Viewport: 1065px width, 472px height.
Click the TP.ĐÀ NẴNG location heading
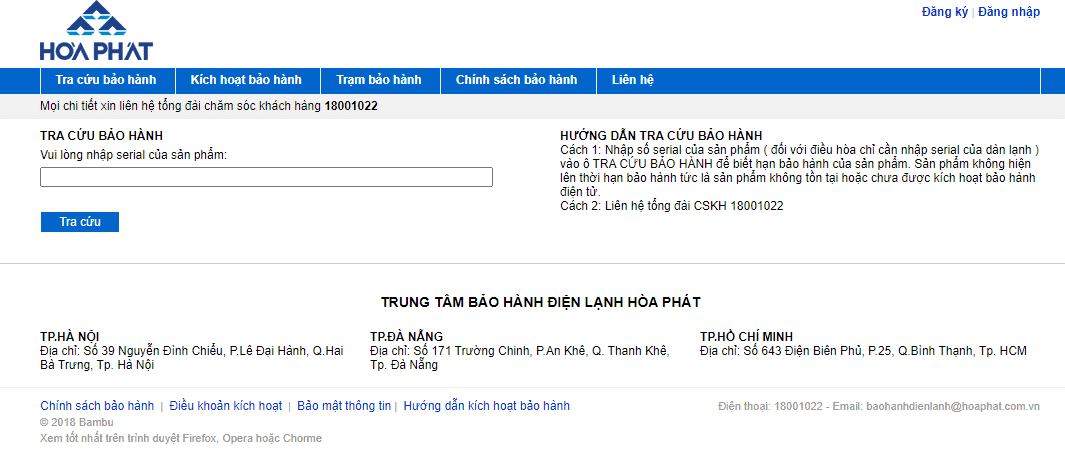(406, 336)
